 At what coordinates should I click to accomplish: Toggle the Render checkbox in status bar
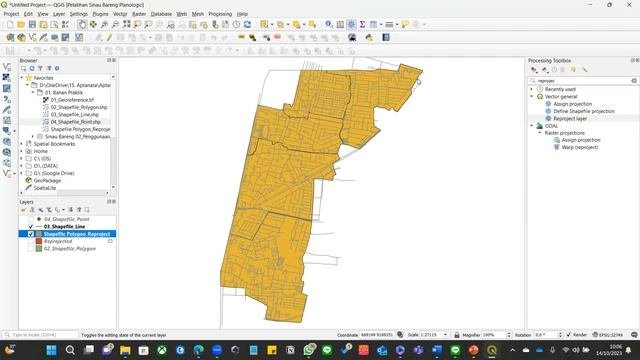pyautogui.click(x=569, y=335)
